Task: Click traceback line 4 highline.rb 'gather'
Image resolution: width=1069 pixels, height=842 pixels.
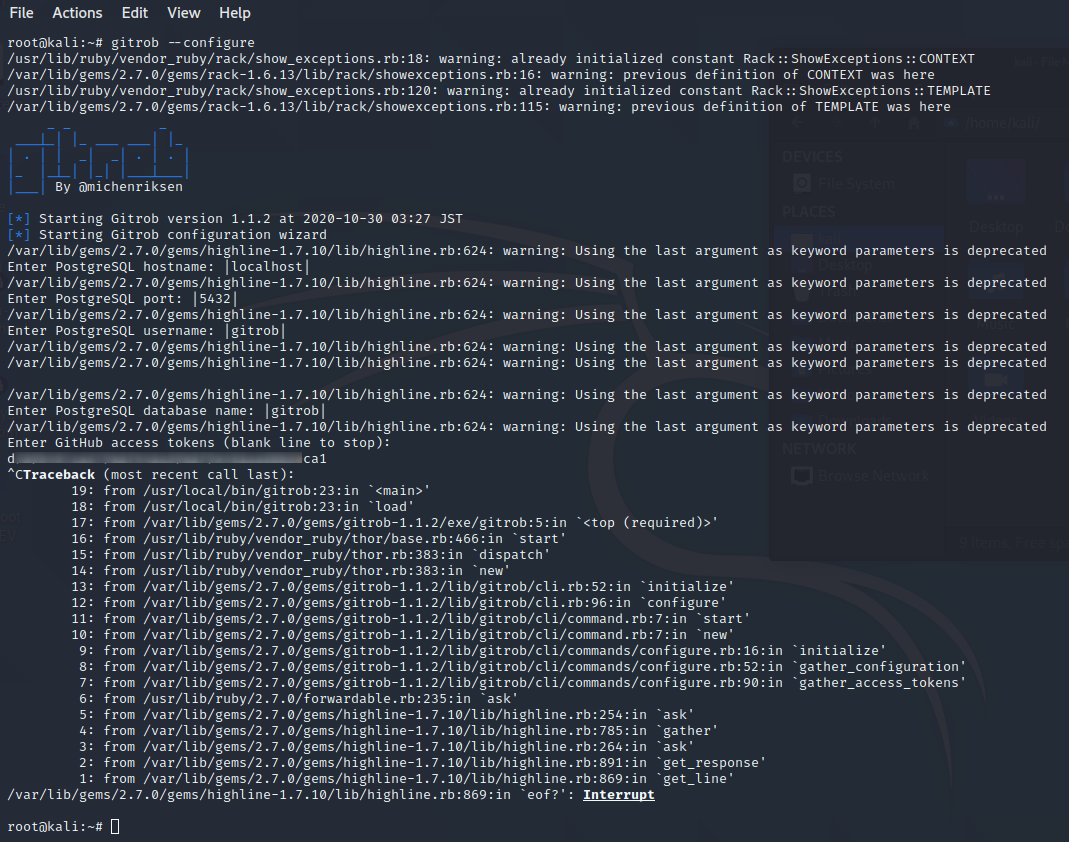Action: (398, 731)
